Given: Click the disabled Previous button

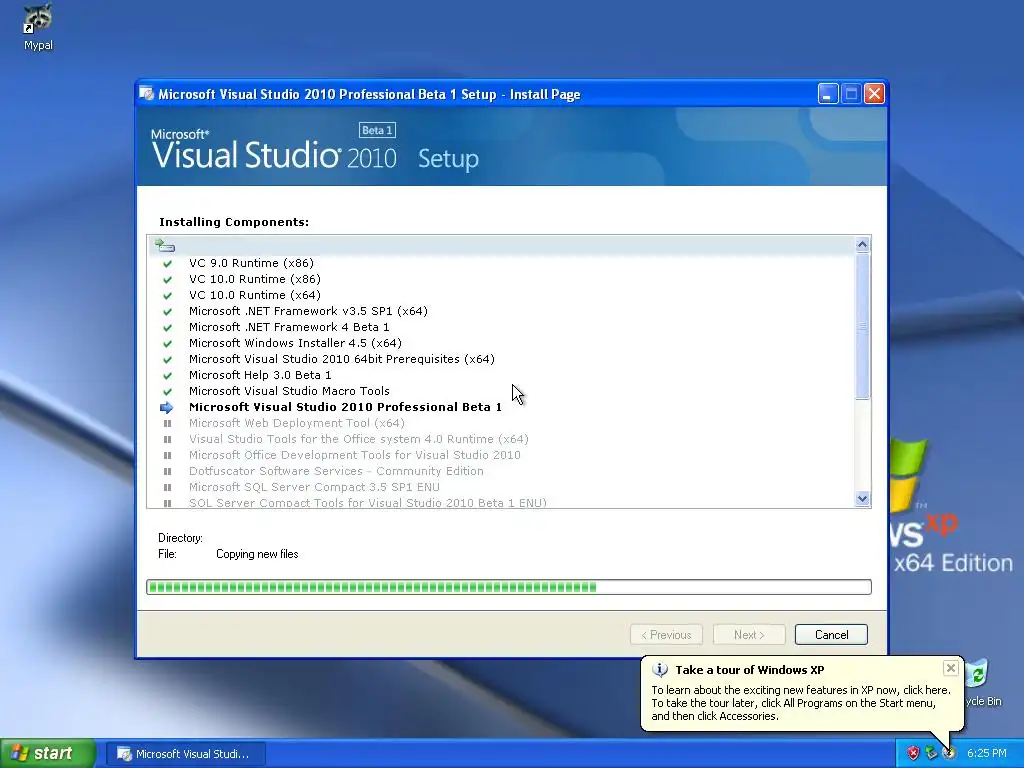Looking at the screenshot, I should coord(666,635).
